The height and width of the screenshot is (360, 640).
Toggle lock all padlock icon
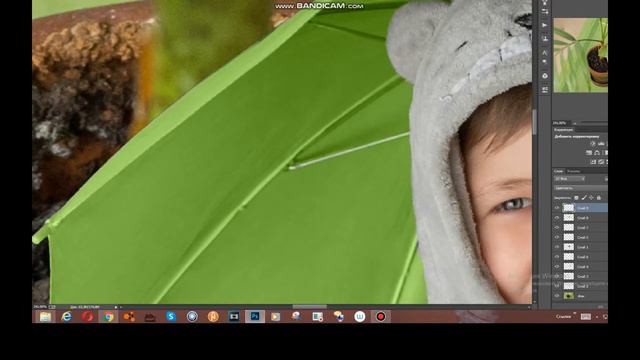(x=599, y=198)
